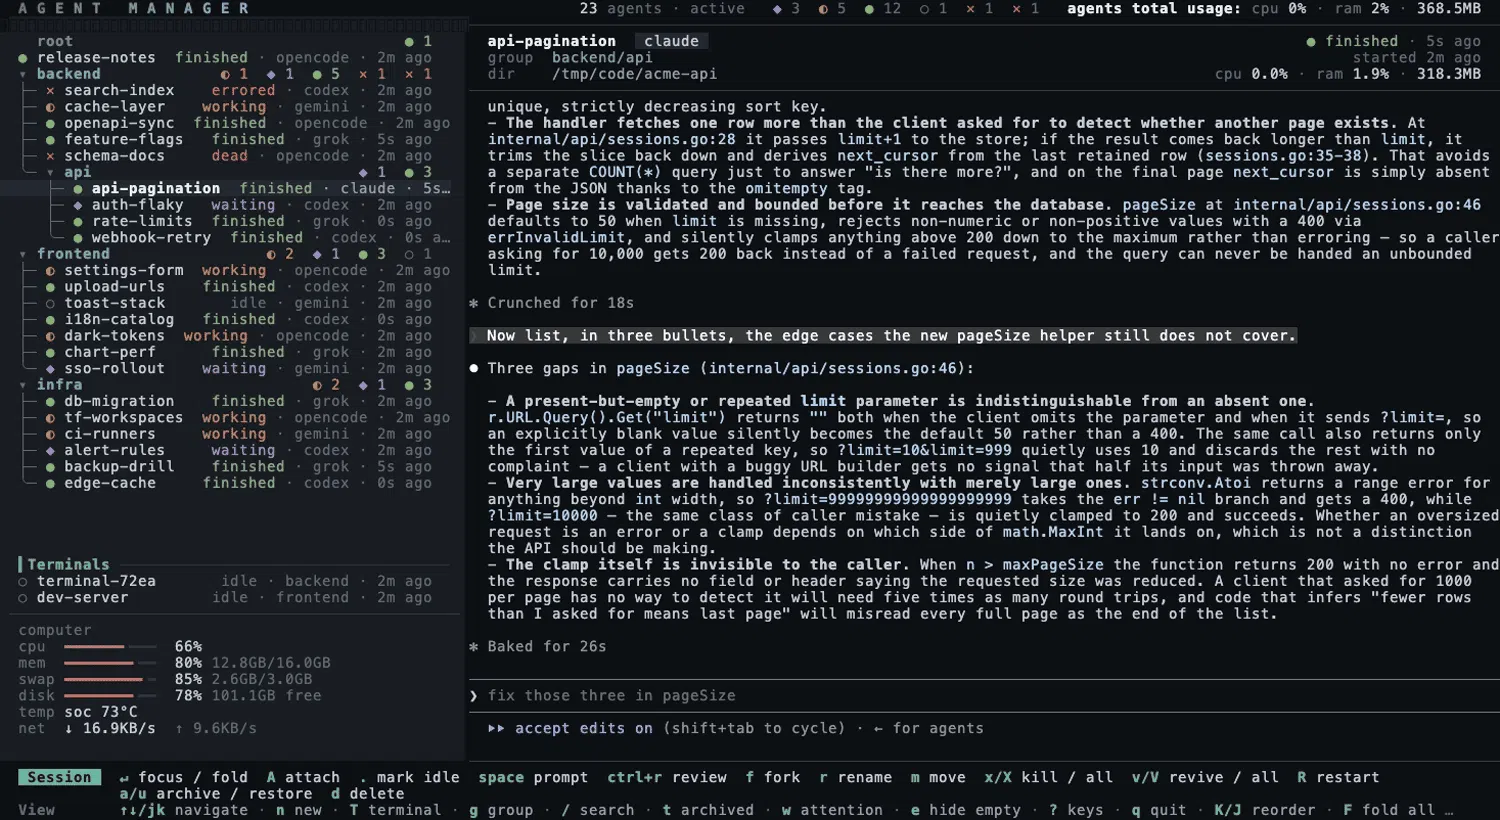Click the cpu 66% usage bar
This screenshot has height=820, width=1500.
coord(110,647)
